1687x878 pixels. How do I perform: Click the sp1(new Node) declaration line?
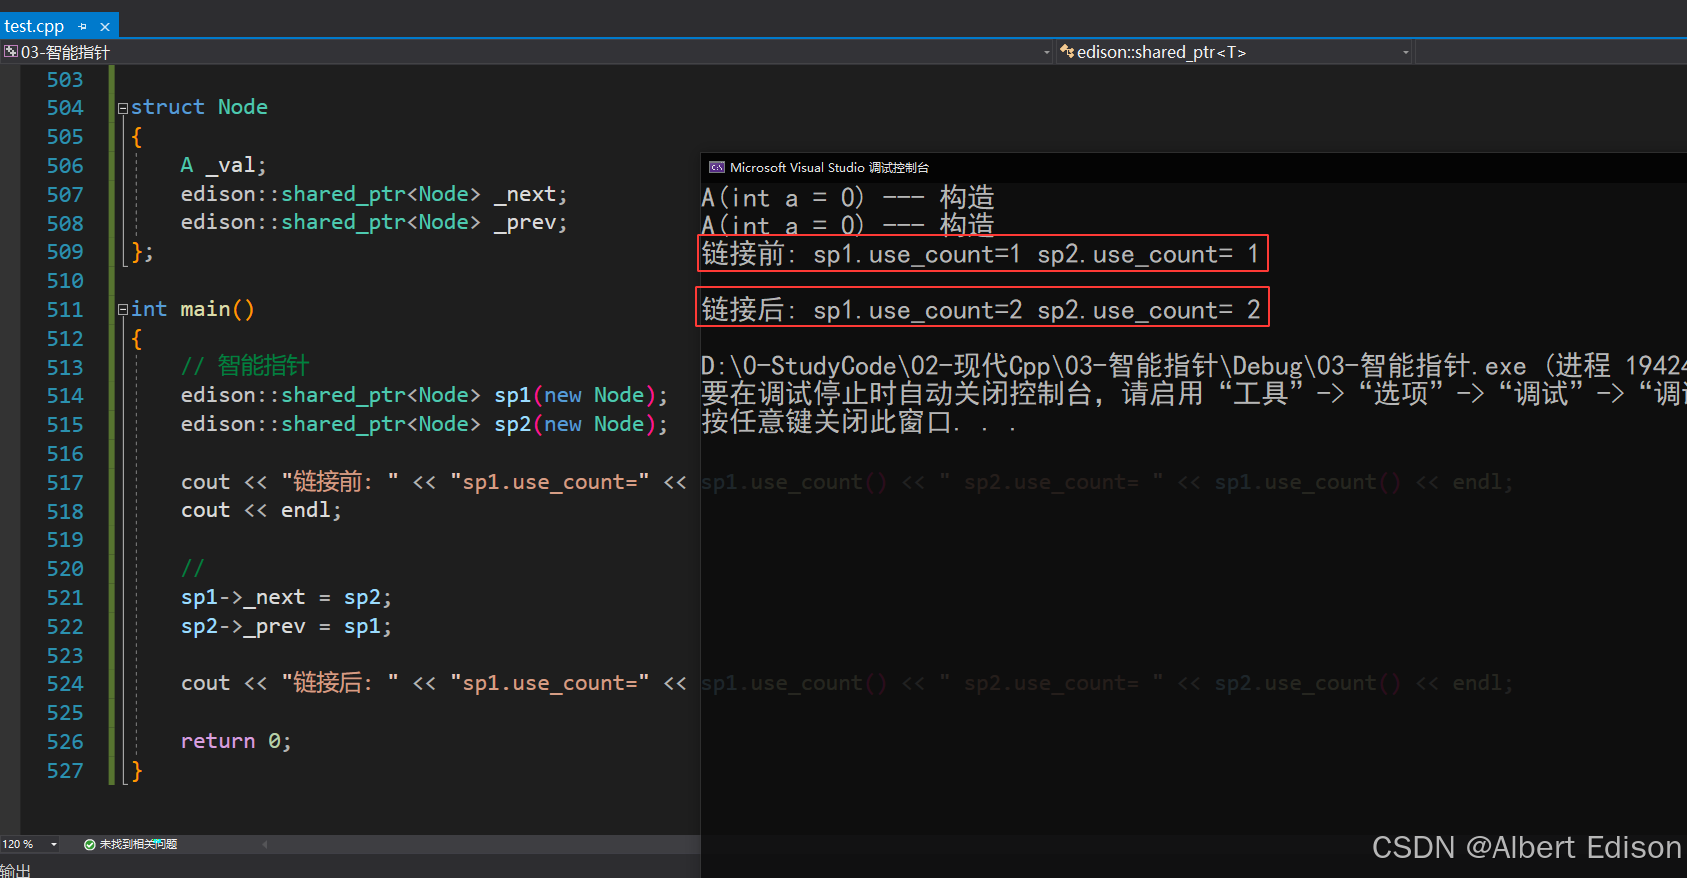424,396
